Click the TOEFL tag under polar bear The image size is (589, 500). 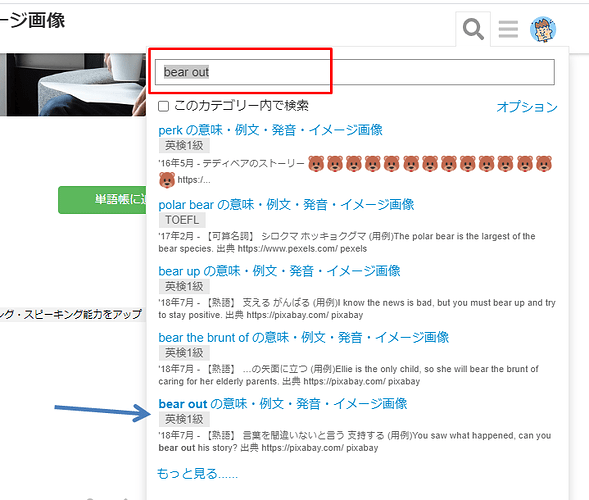[182, 220]
